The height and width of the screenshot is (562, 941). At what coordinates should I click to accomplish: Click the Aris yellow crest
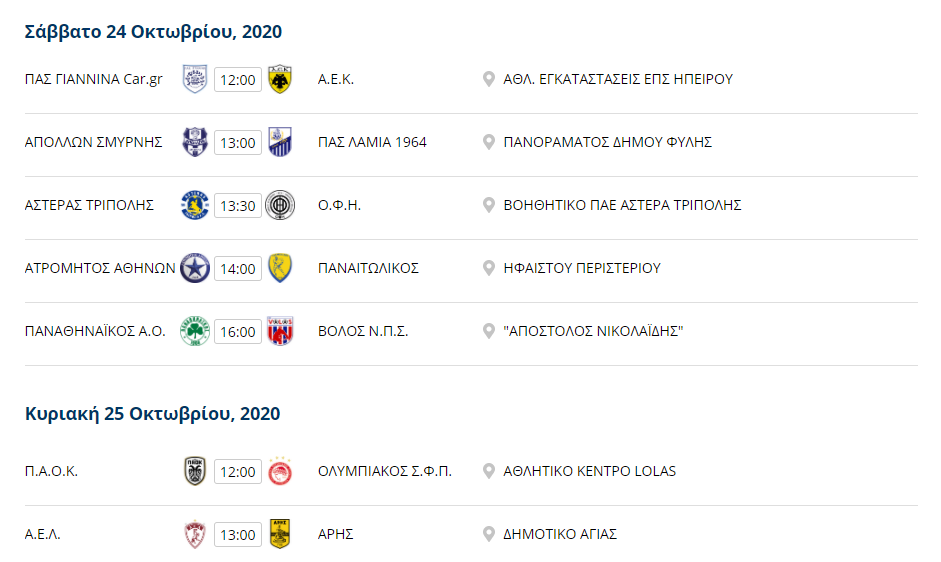click(280, 534)
